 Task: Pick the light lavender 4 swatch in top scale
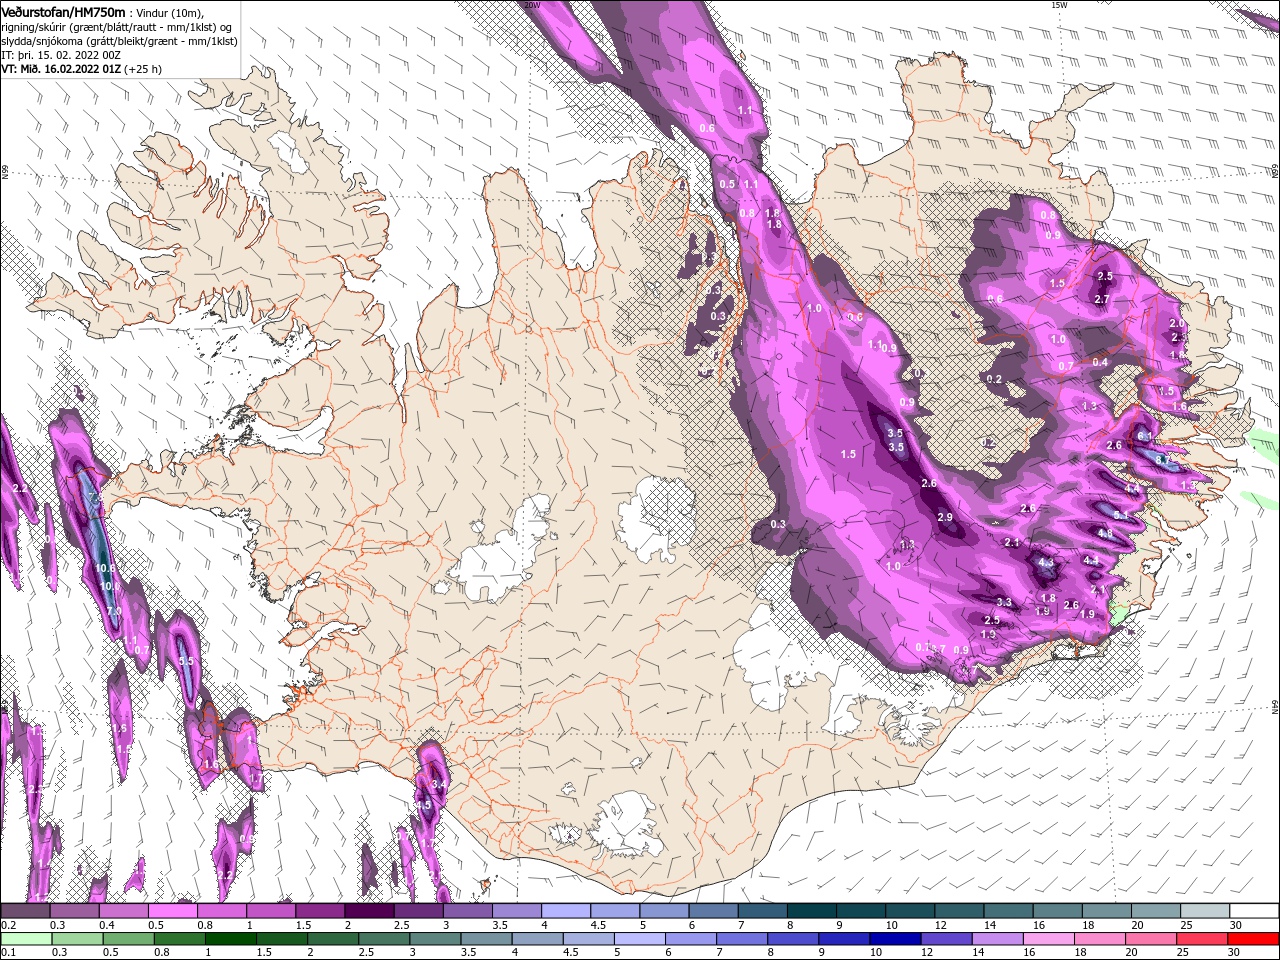(566, 911)
